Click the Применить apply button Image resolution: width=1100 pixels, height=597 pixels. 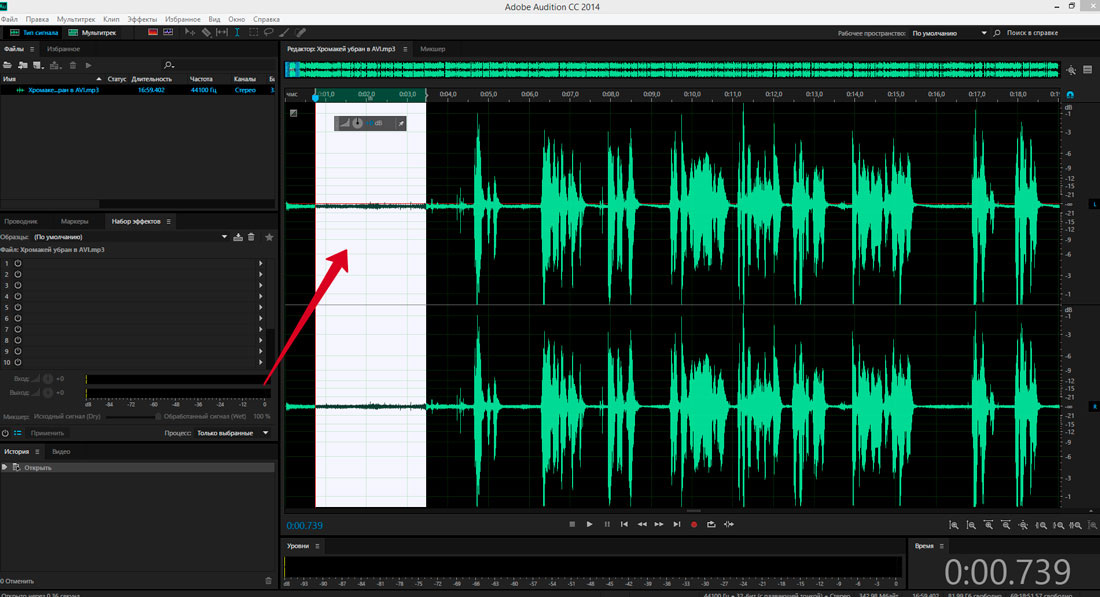pos(47,433)
